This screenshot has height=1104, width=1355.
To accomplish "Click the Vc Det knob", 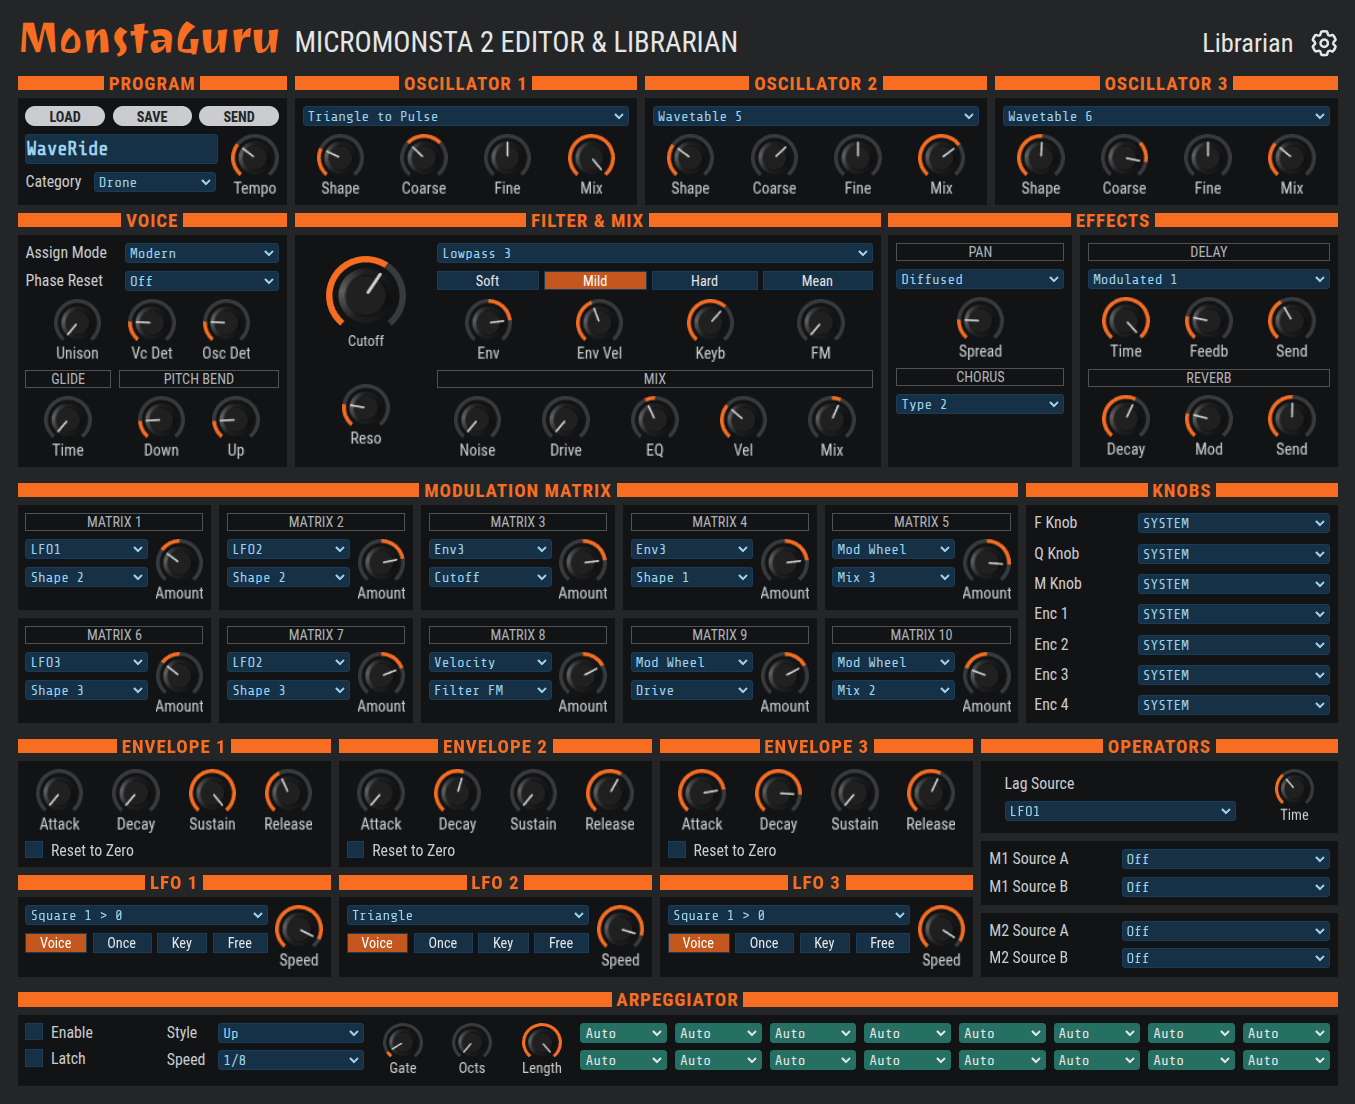I will [152, 323].
